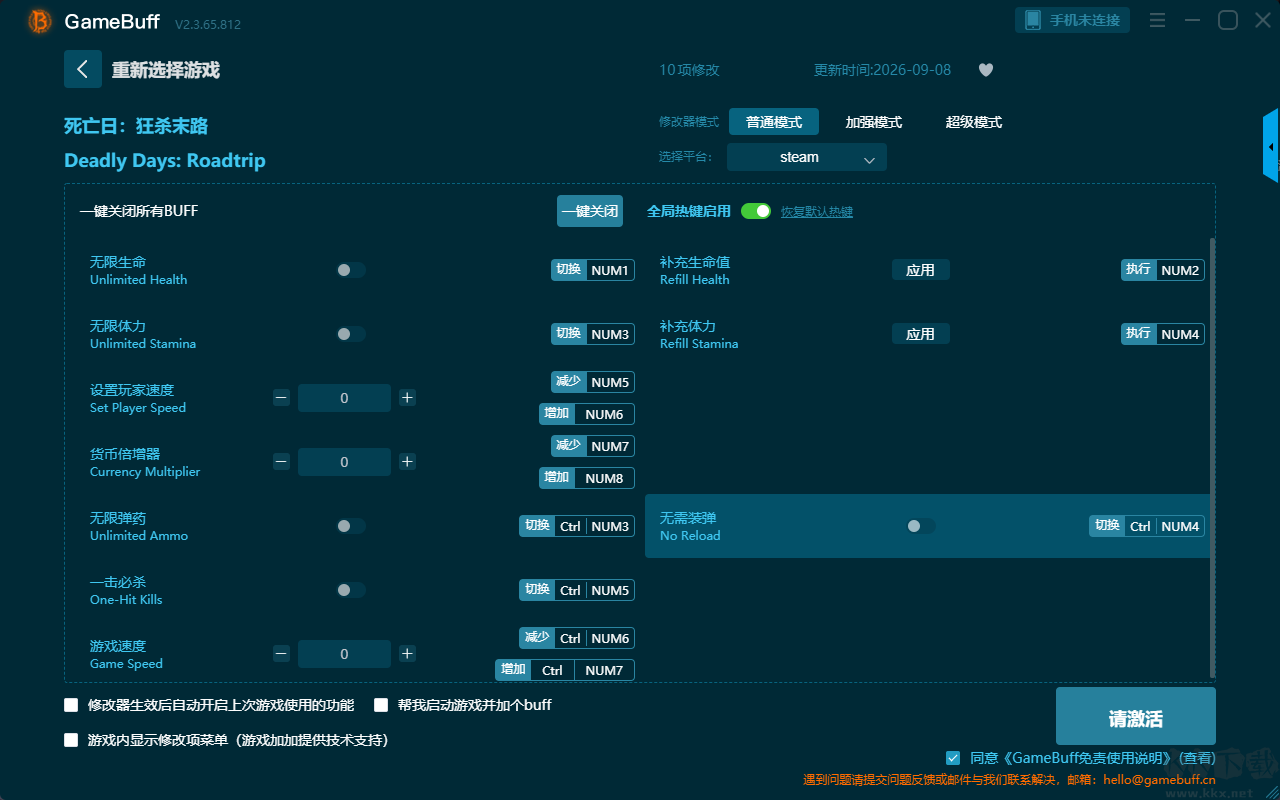Enable Unlimited Ammo switch
This screenshot has width=1280, height=800.
pyautogui.click(x=351, y=526)
